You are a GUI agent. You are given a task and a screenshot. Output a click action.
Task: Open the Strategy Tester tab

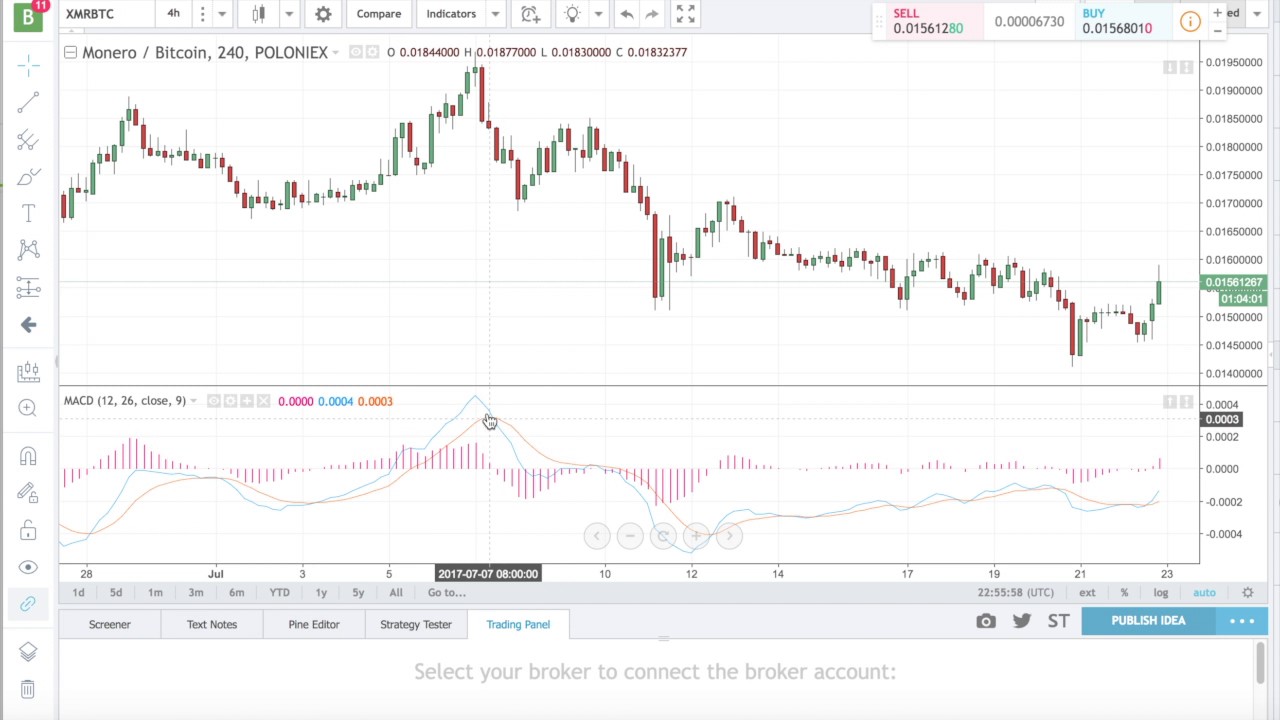pos(416,624)
